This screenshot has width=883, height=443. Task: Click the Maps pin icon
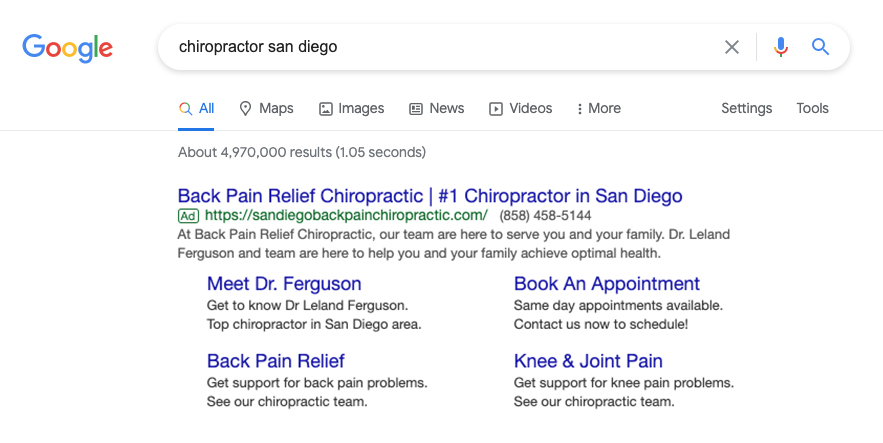(x=245, y=109)
